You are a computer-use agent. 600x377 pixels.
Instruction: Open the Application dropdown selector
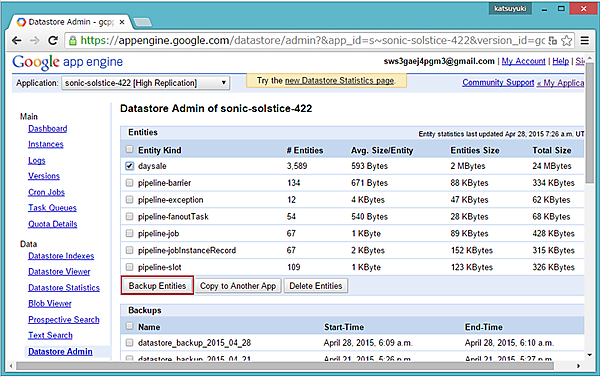(145, 83)
